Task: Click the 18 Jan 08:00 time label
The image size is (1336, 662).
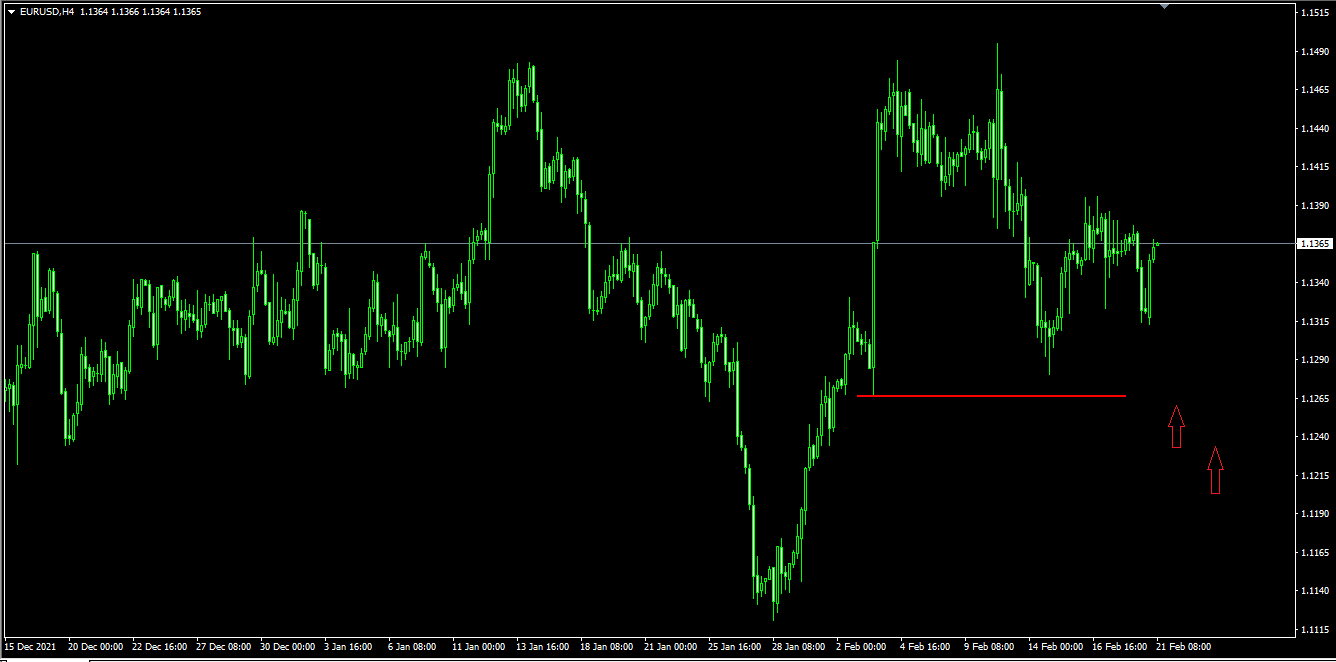Action: [608, 647]
